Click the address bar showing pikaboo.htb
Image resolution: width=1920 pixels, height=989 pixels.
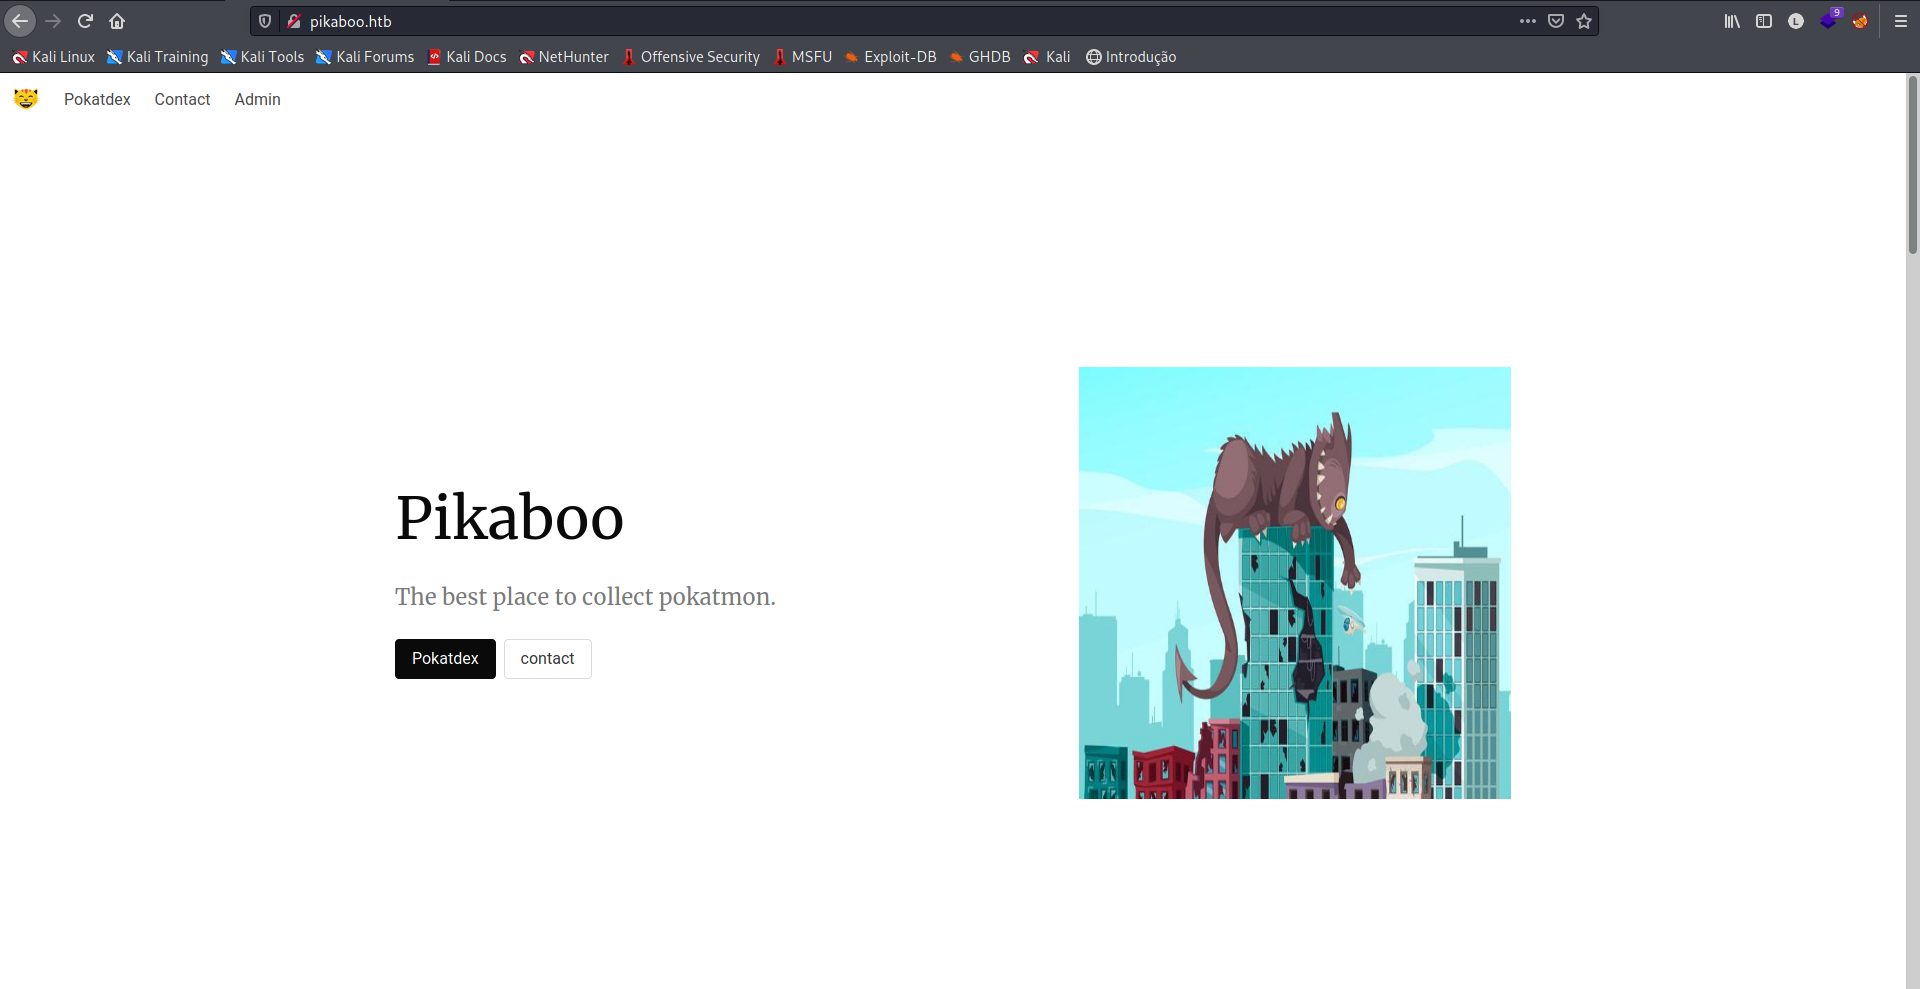pyautogui.click(x=900, y=21)
